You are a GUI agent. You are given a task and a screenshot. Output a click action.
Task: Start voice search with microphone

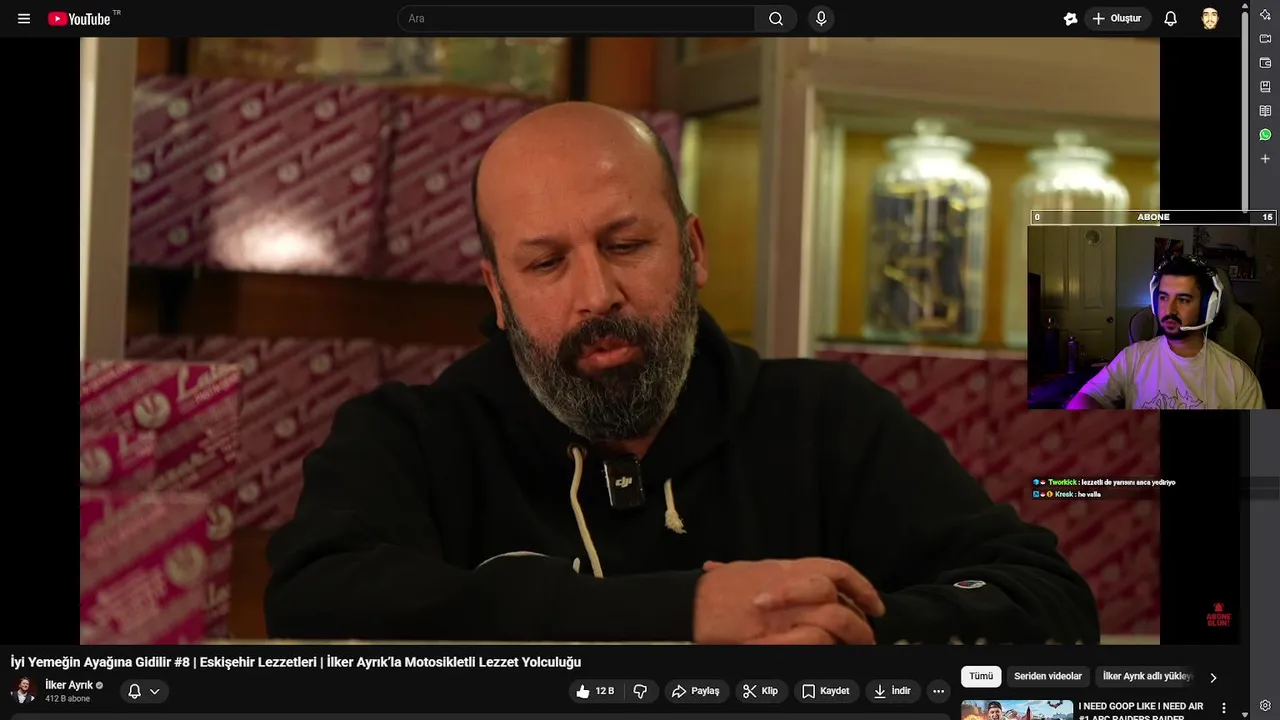point(821,19)
